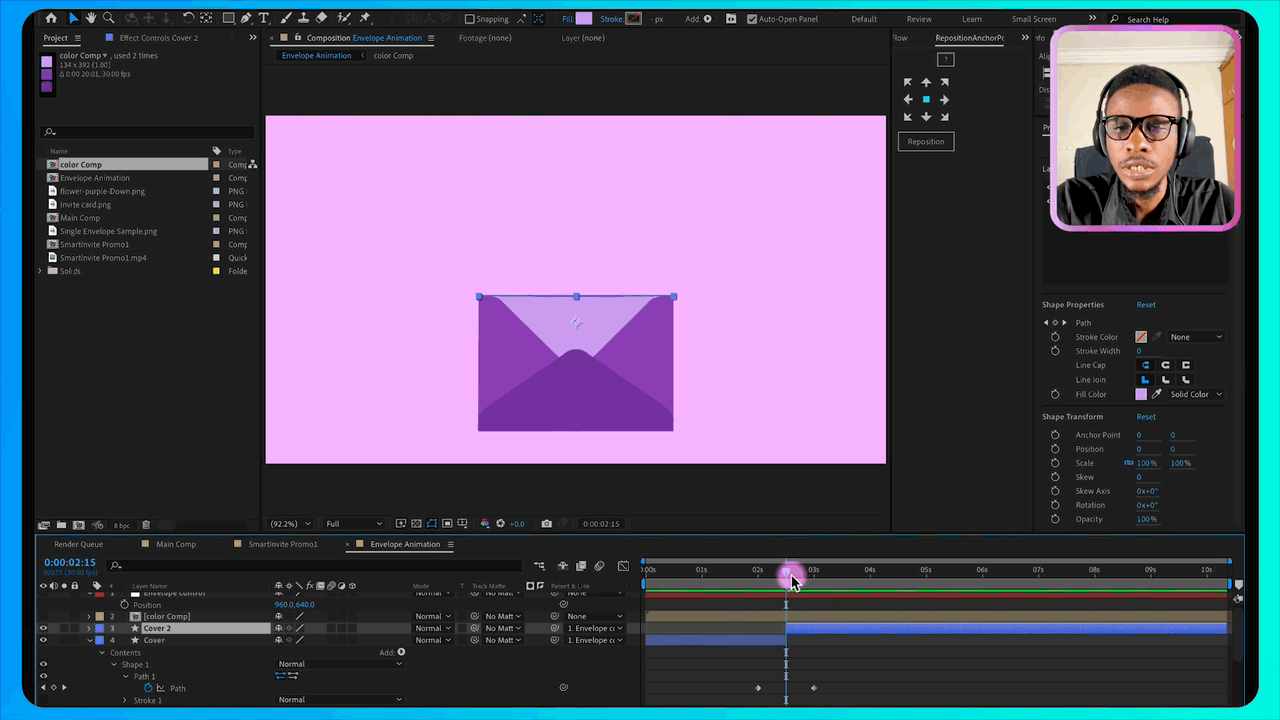The image size is (1280, 720).
Task: Open the magnification 92.2% dropdown
Action: 291,523
